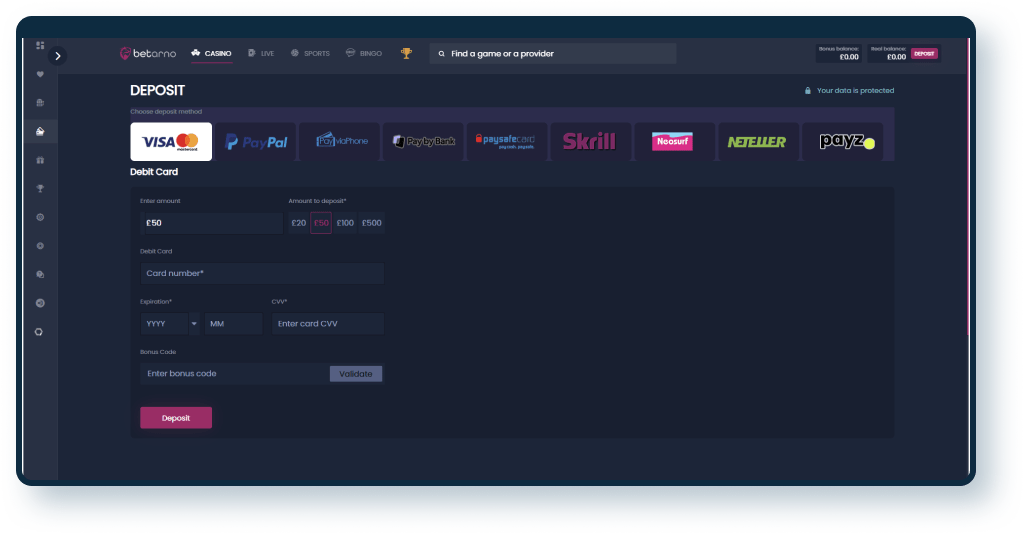Click the heart favorites icon in sidebar
This screenshot has height=534, width=1024.
point(40,74)
